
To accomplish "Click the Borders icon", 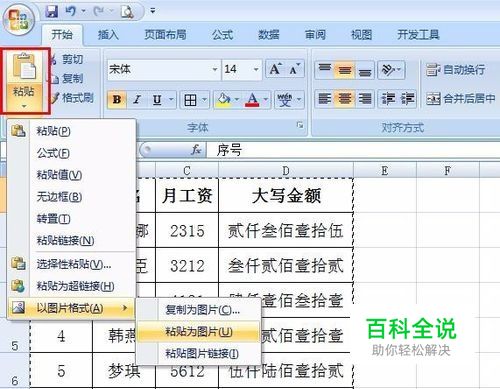I will pyautogui.click(x=190, y=99).
